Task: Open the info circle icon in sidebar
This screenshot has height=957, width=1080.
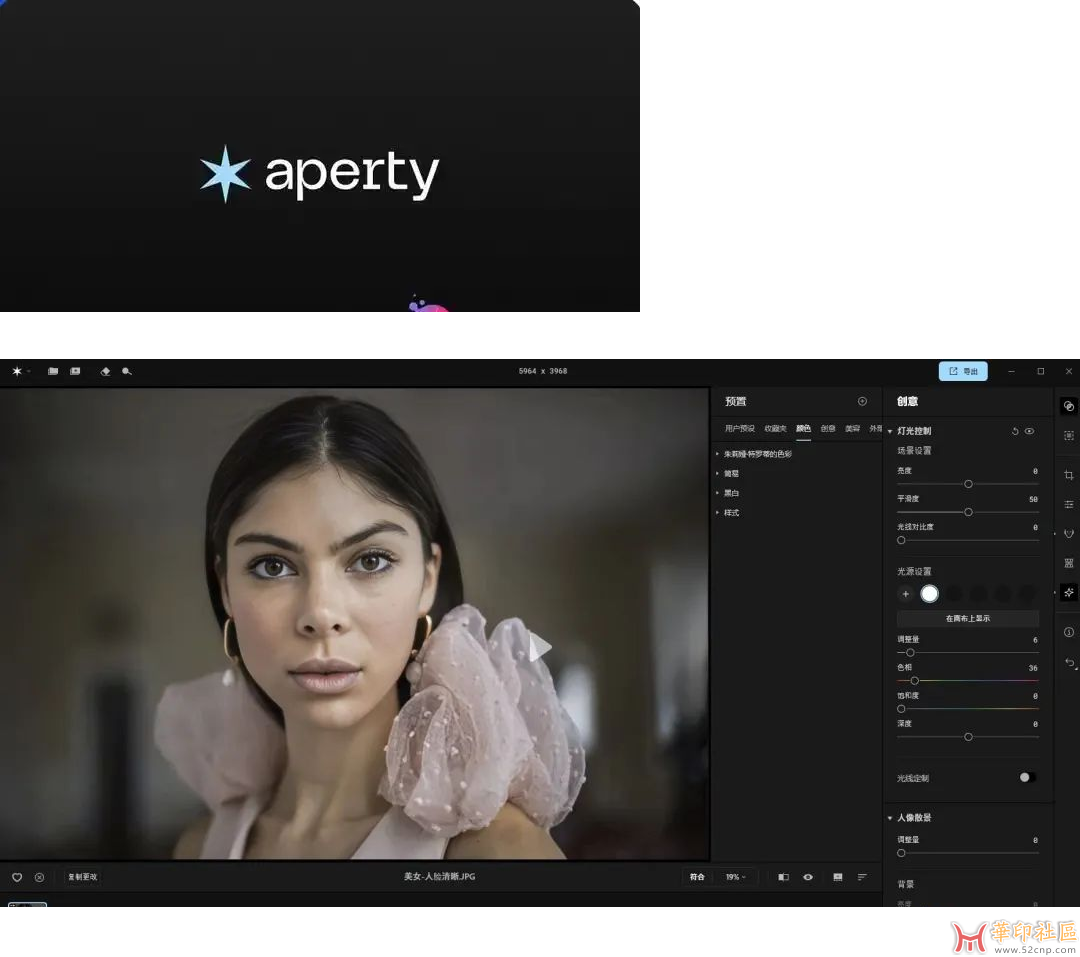Action: (1068, 632)
